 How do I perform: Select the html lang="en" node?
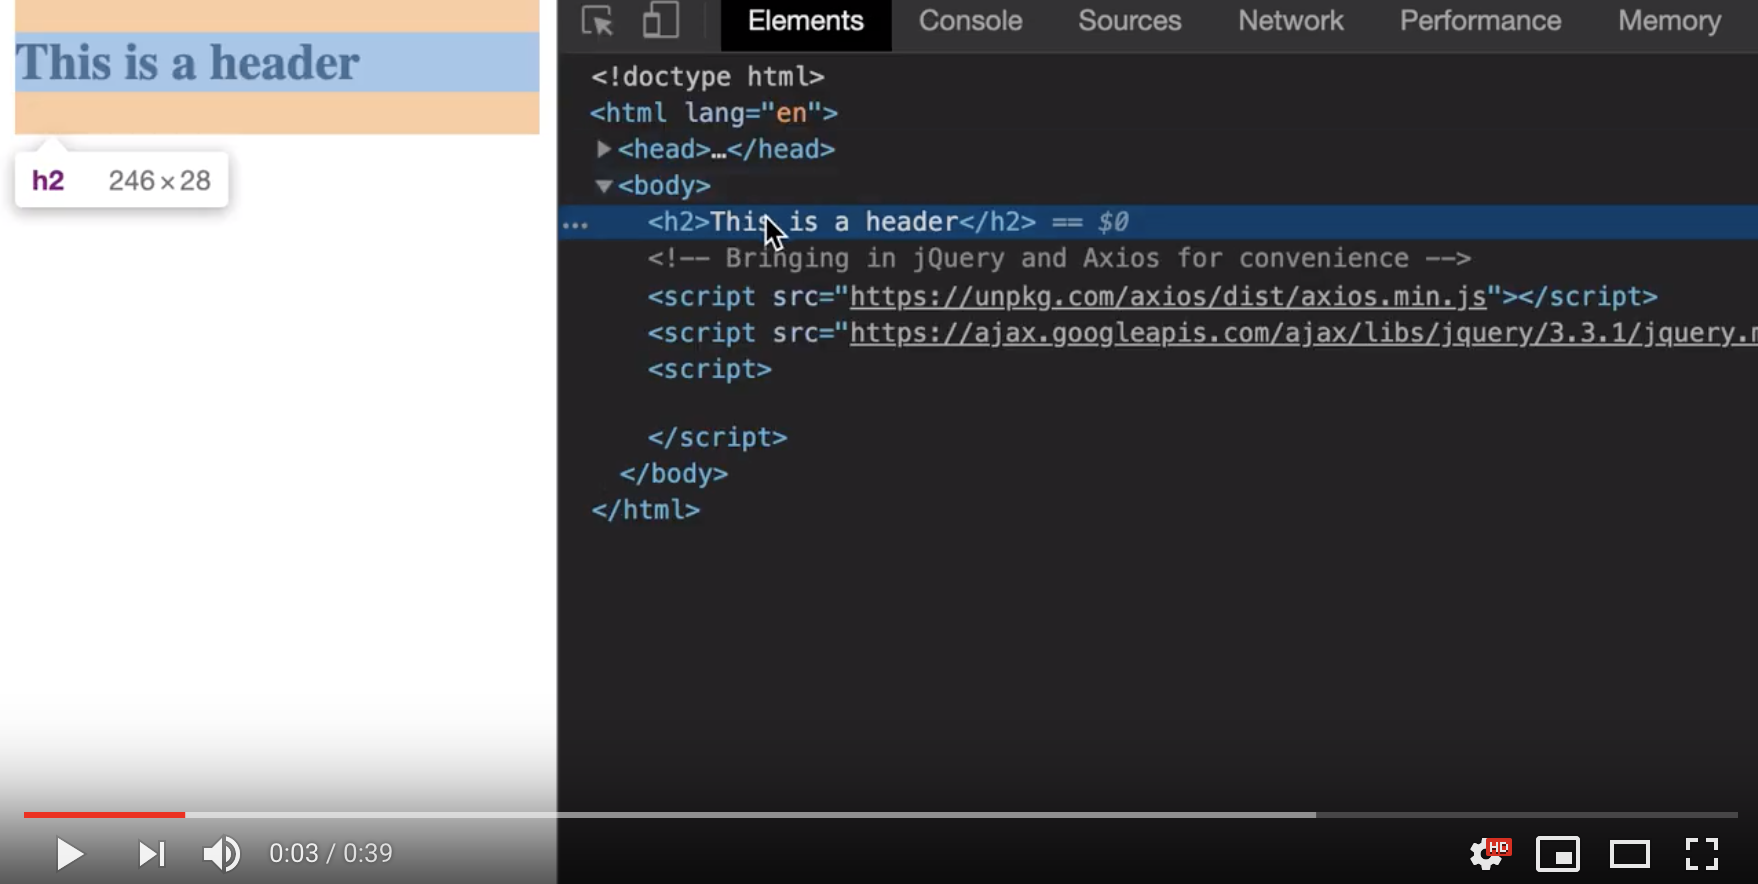(714, 113)
